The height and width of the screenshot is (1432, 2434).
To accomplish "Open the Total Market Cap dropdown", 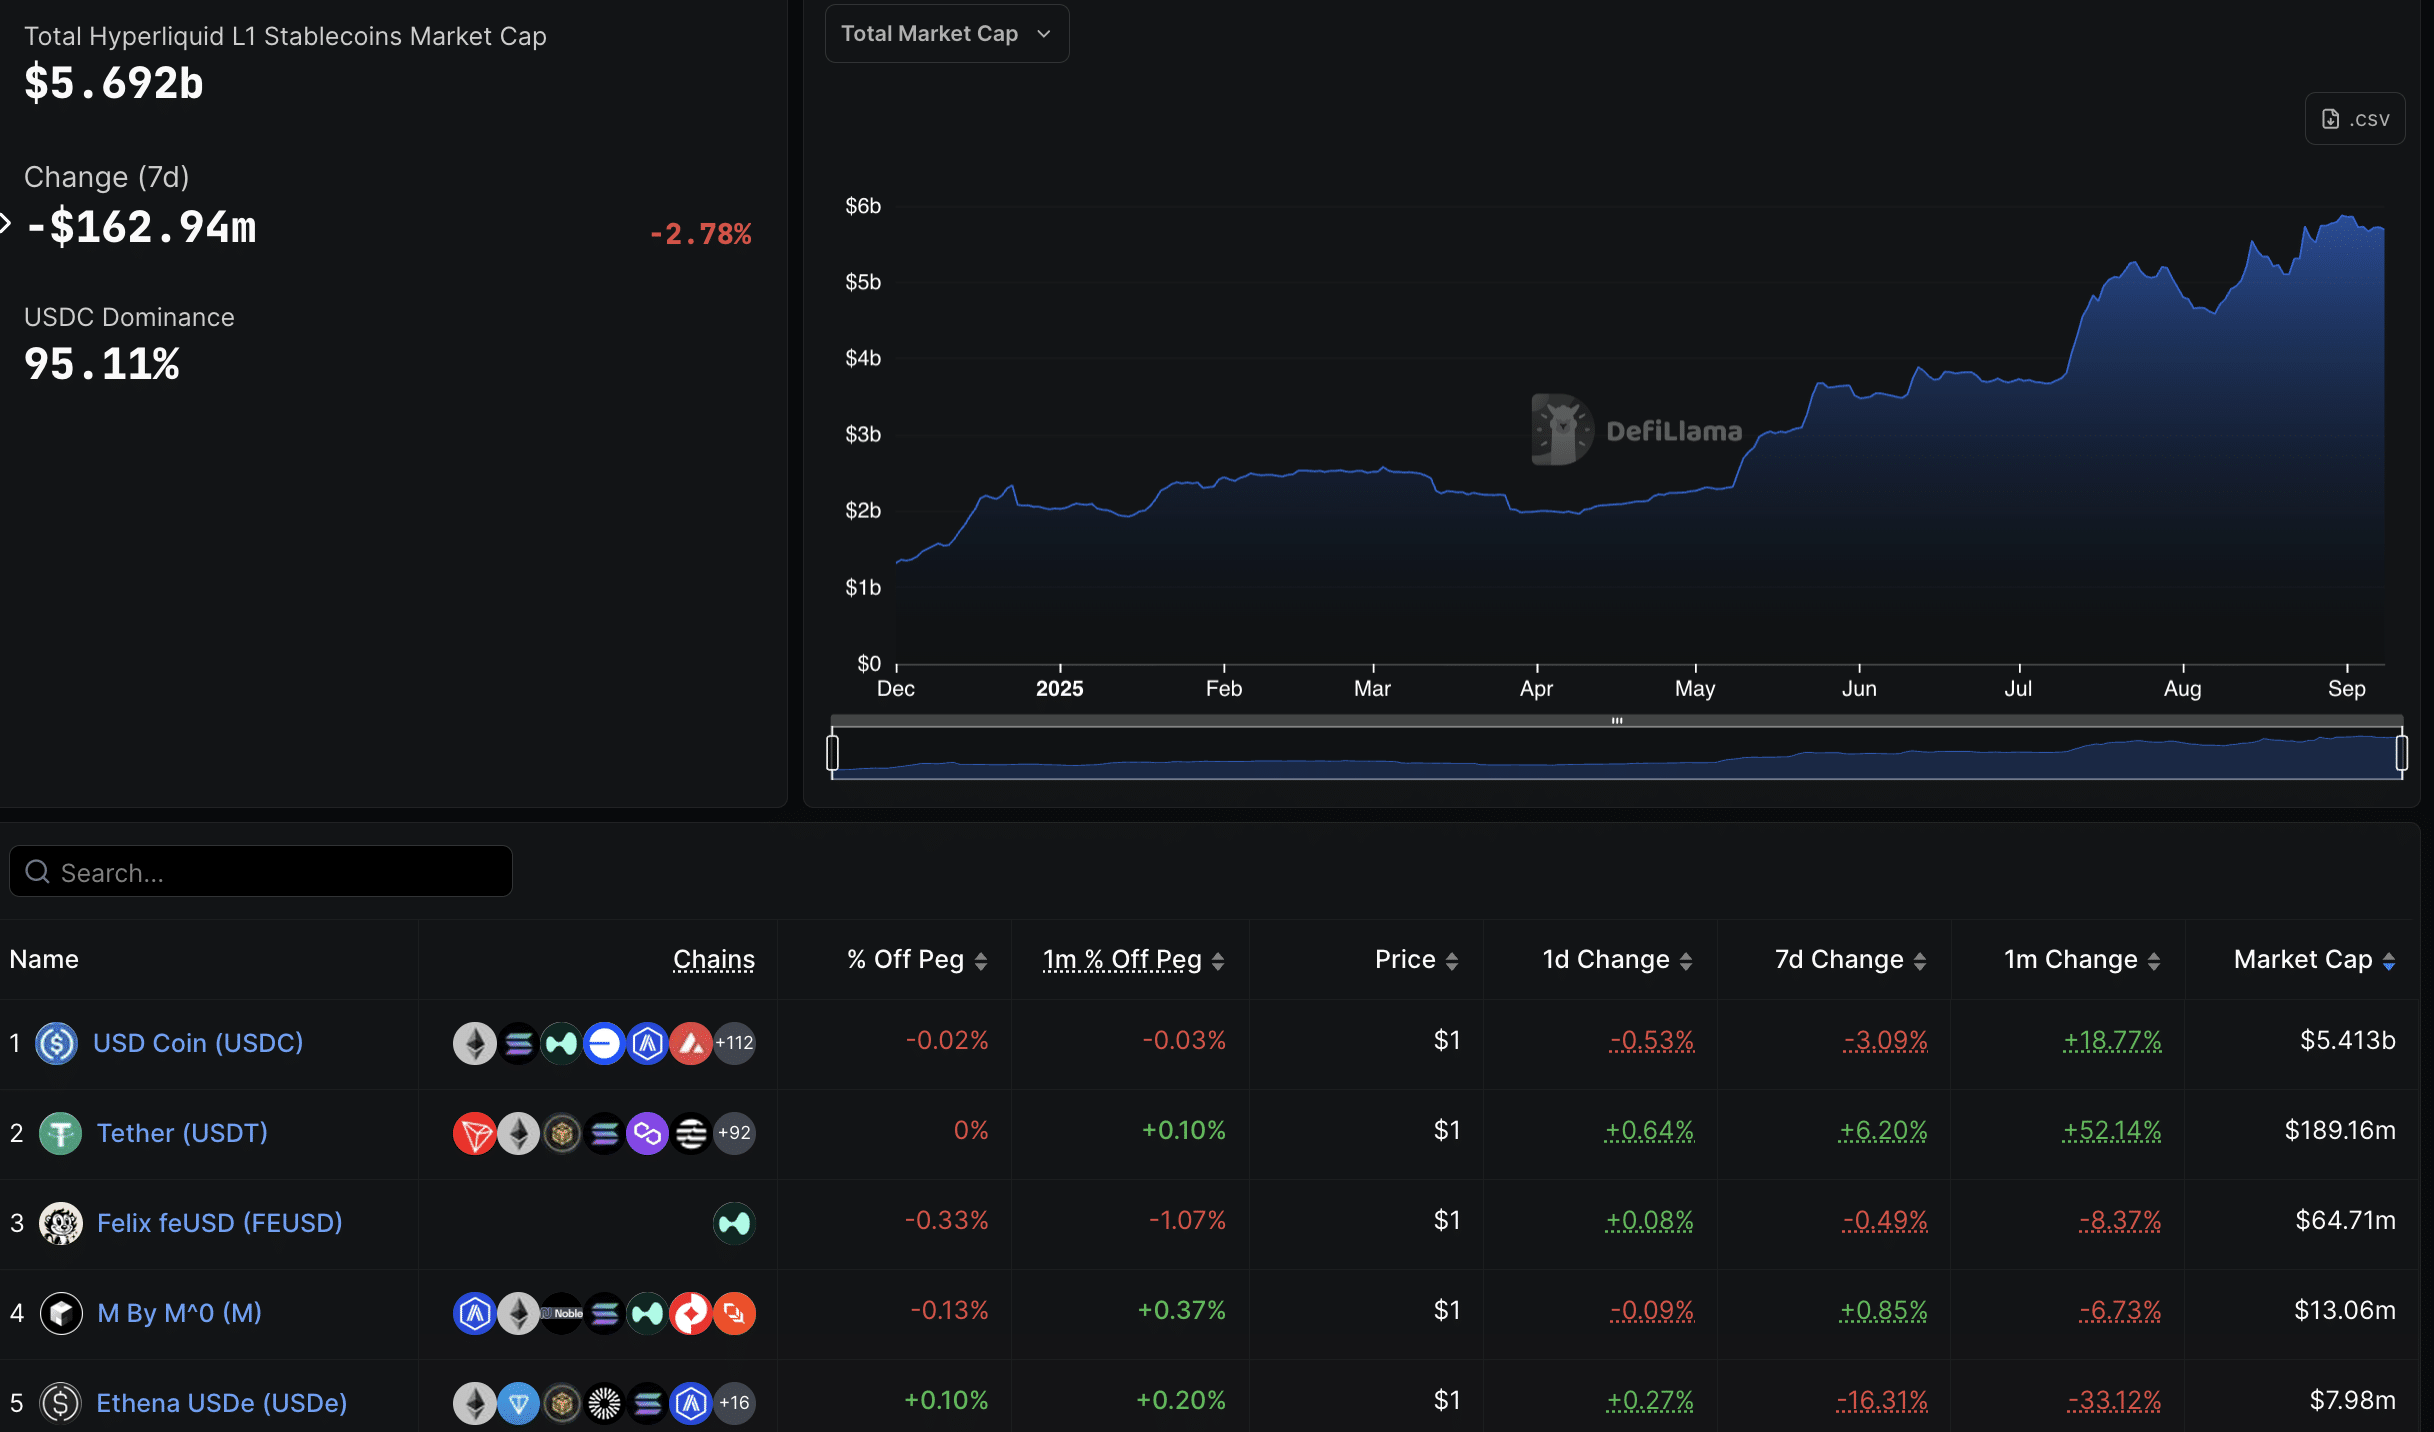I will click(946, 33).
